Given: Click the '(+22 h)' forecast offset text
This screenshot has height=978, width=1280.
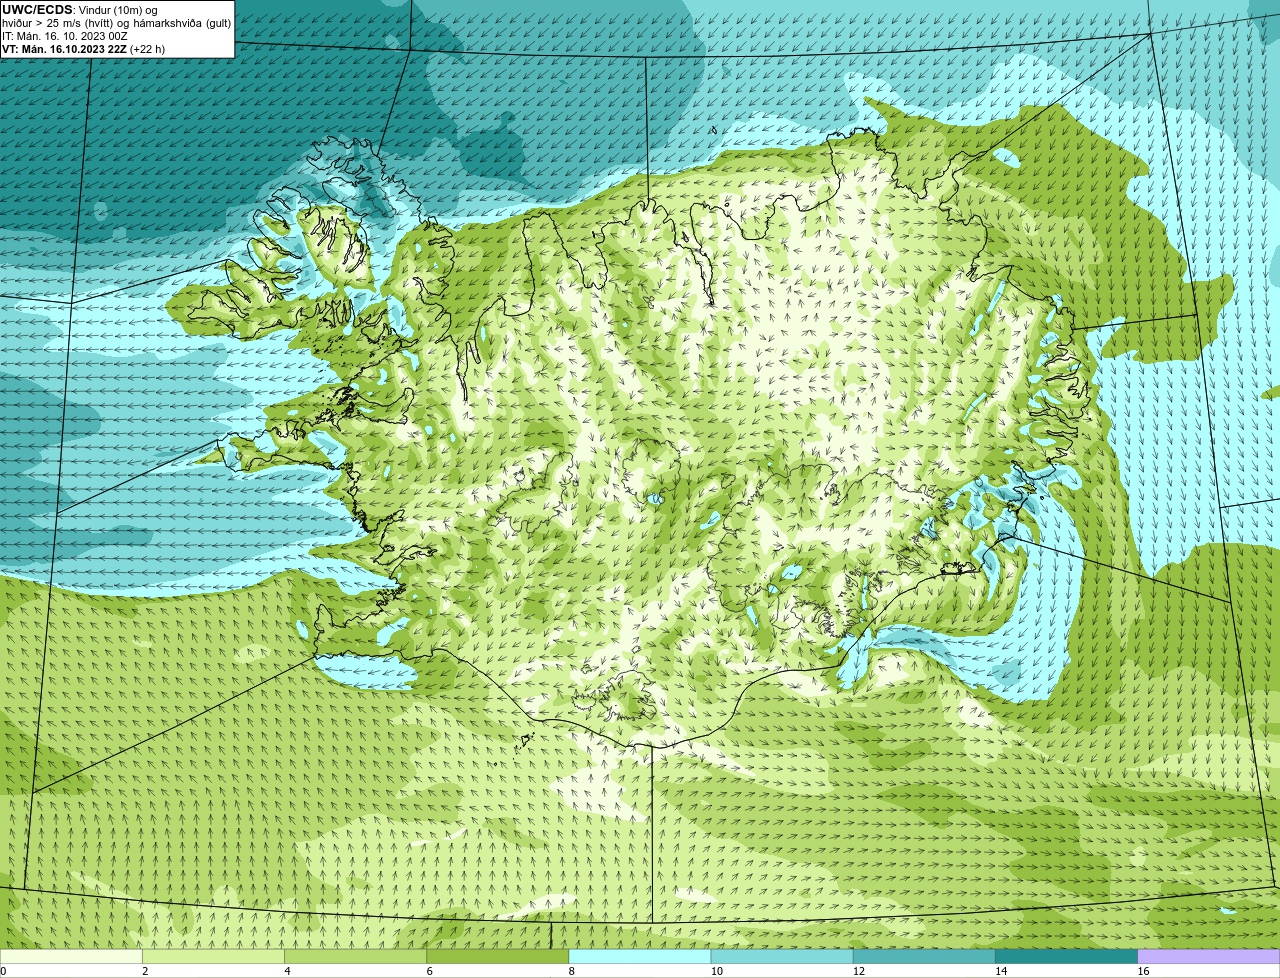Looking at the screenshot, I should click(148, 49).
